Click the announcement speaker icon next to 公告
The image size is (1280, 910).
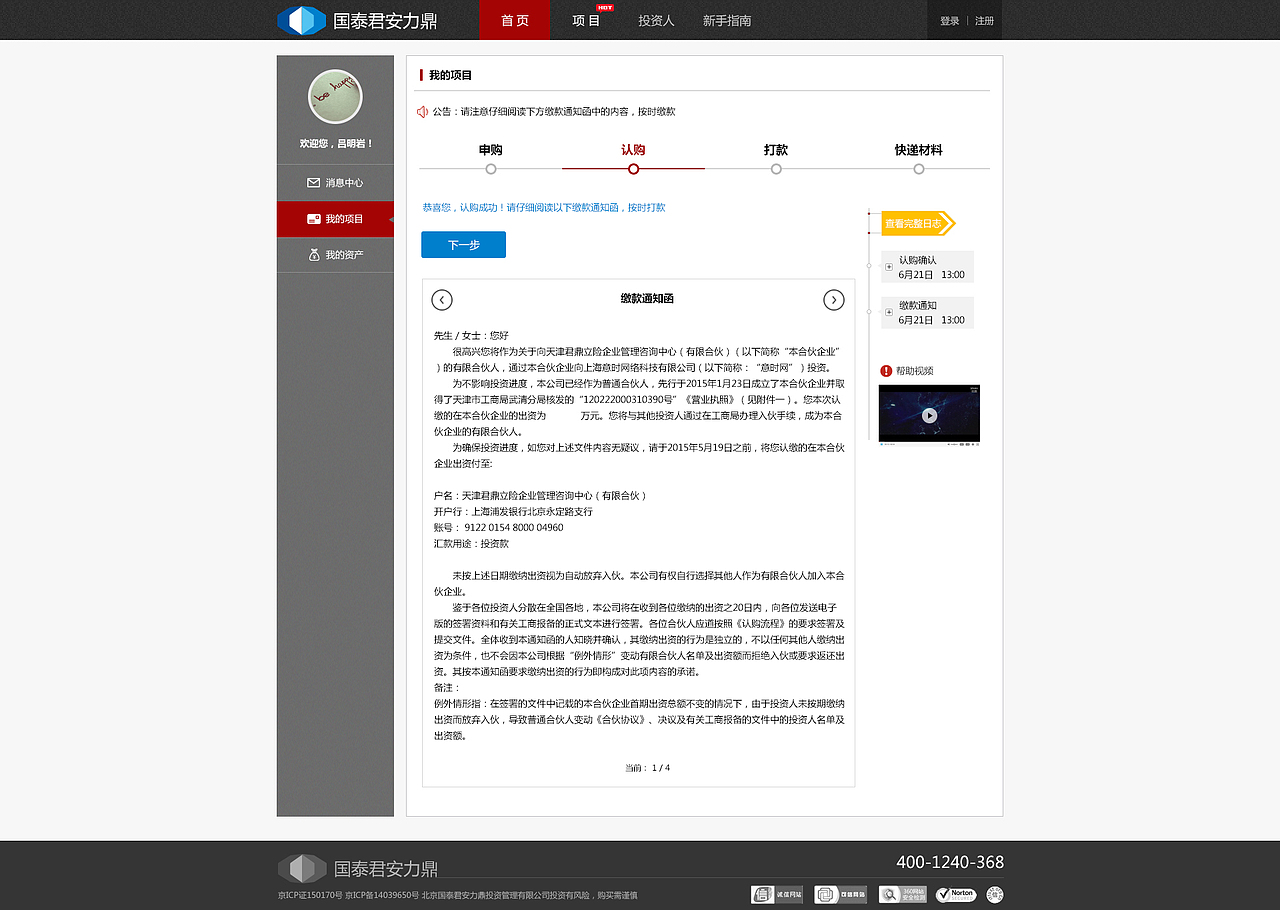click(x=422, y=111)
